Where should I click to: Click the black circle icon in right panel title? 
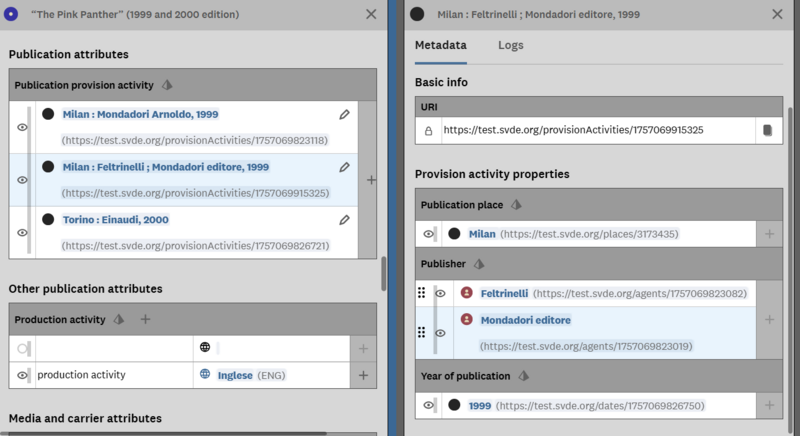click(x=417, y=14)
